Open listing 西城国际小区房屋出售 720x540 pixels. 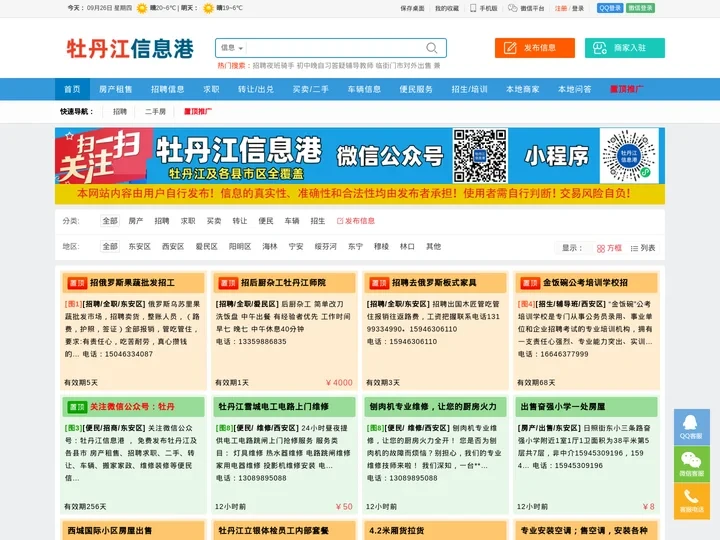click(x=110, y=530)
